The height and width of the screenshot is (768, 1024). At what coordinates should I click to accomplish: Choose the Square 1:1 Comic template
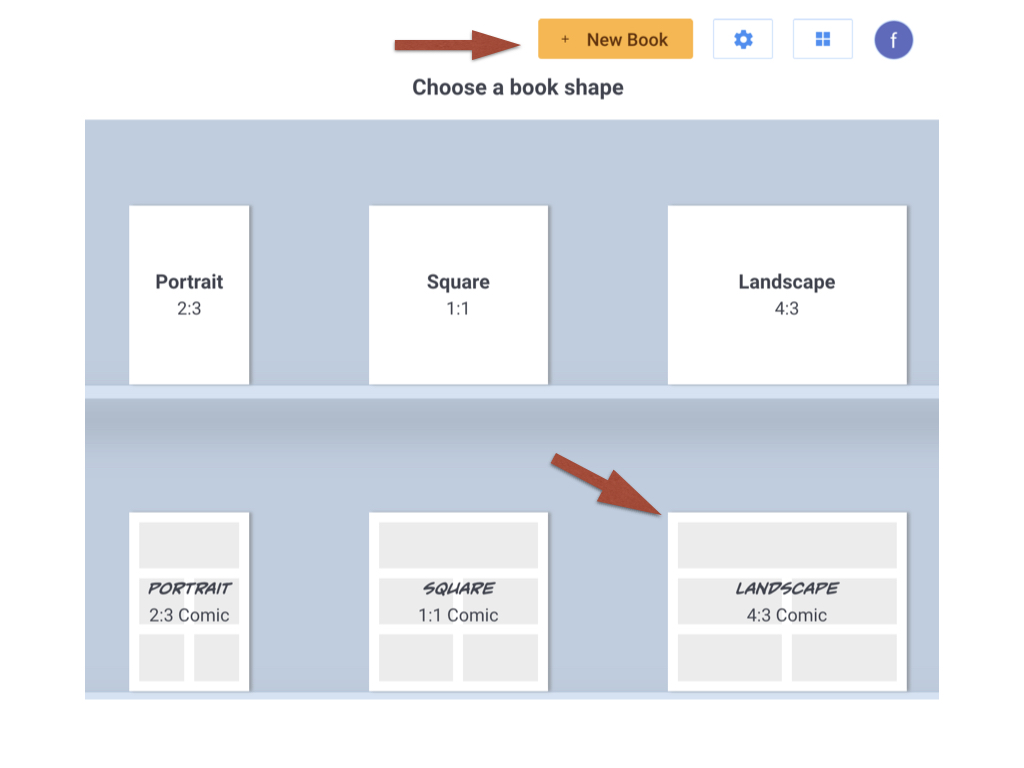pyautogui.click(x=458, y=601)
